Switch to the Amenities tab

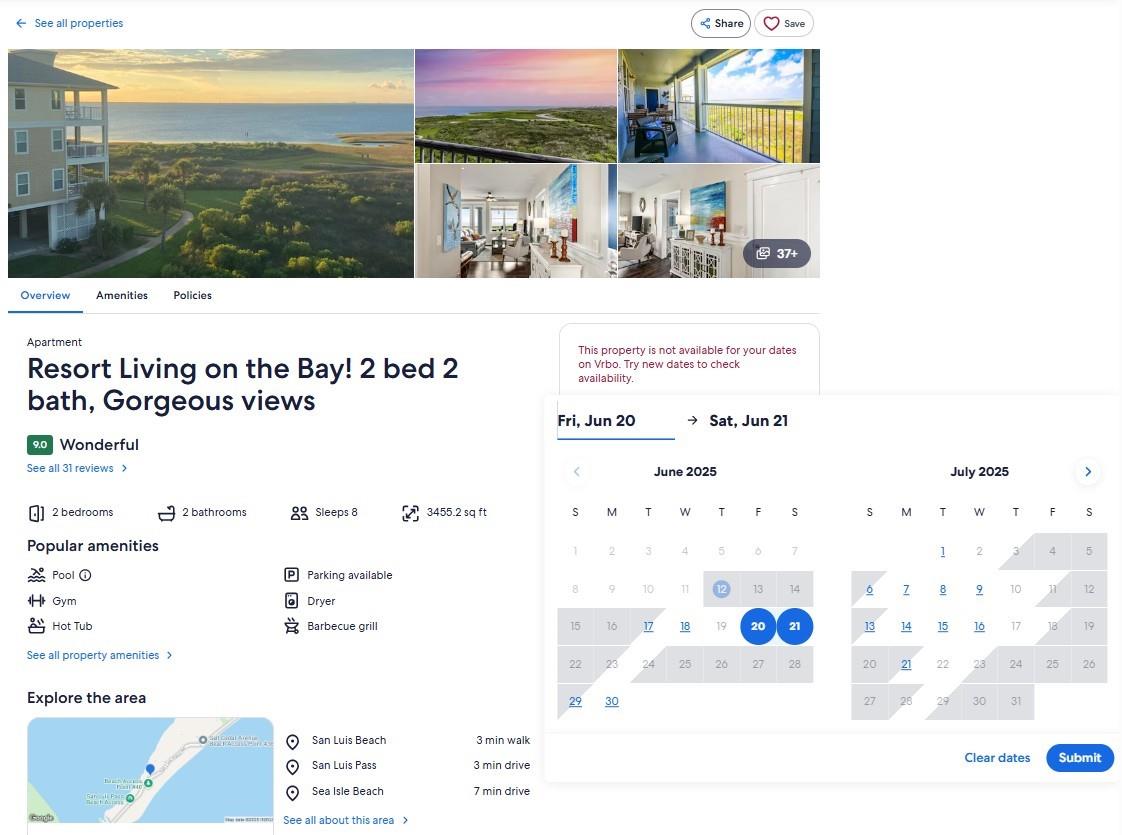[122, 295]
